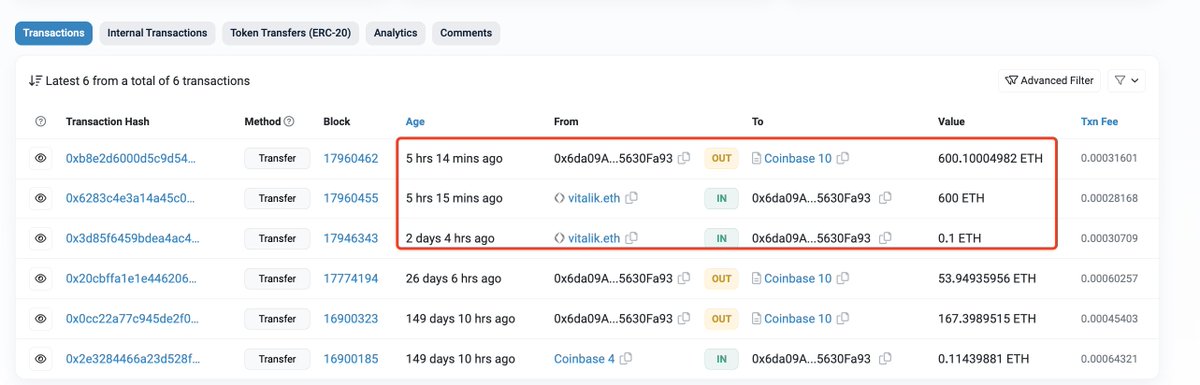Open the Comments tab
This screenshot has height=385, width=1200.
click(x=466, y=33)
